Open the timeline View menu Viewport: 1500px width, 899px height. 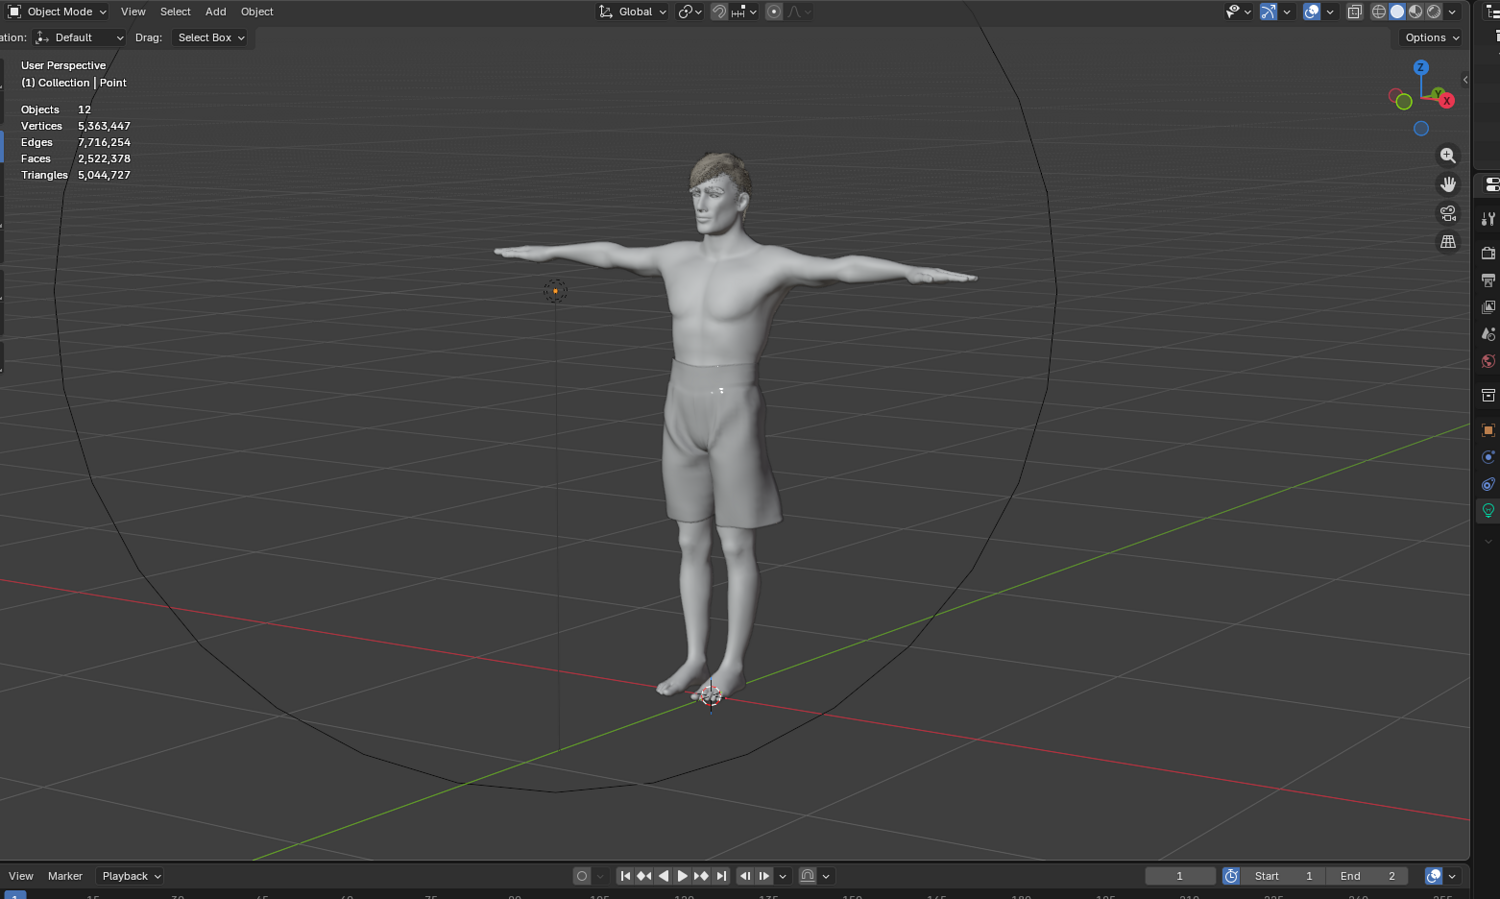pos(21,876)
